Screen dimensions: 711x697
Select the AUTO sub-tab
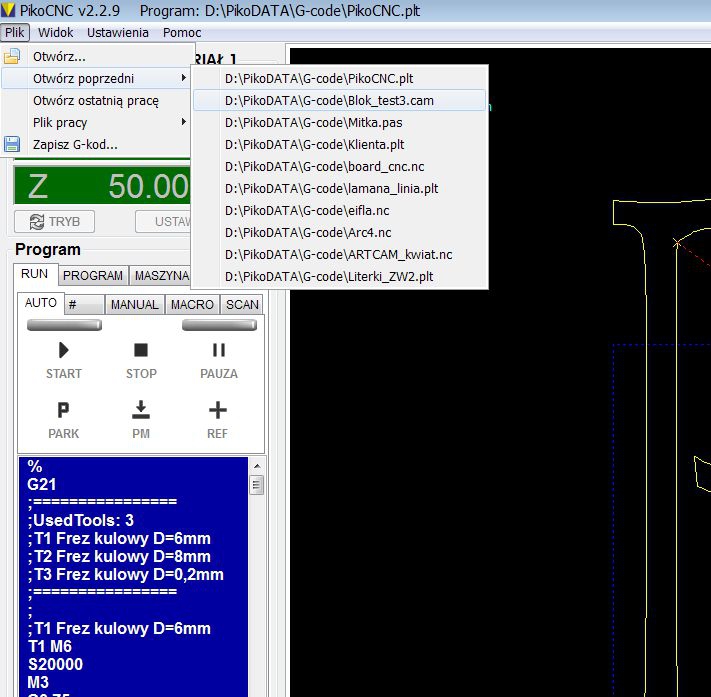click(x=41, y=303)
